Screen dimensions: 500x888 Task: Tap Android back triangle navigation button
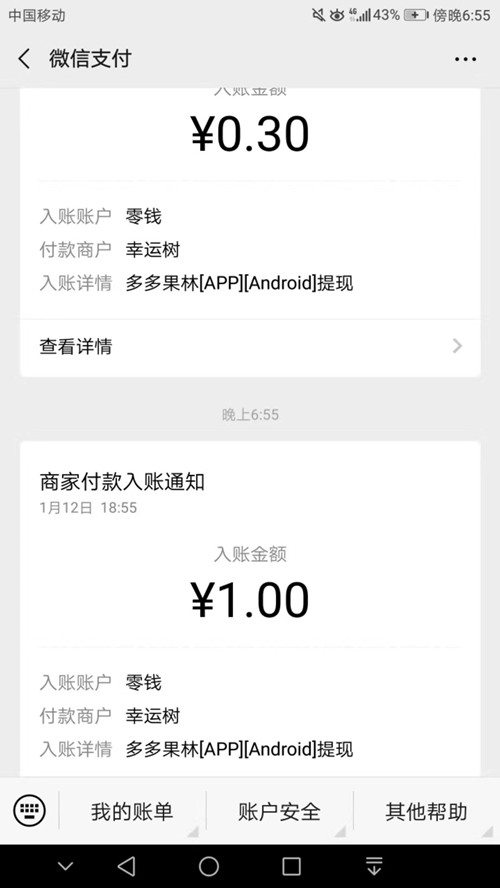click(x=126, y=866)
